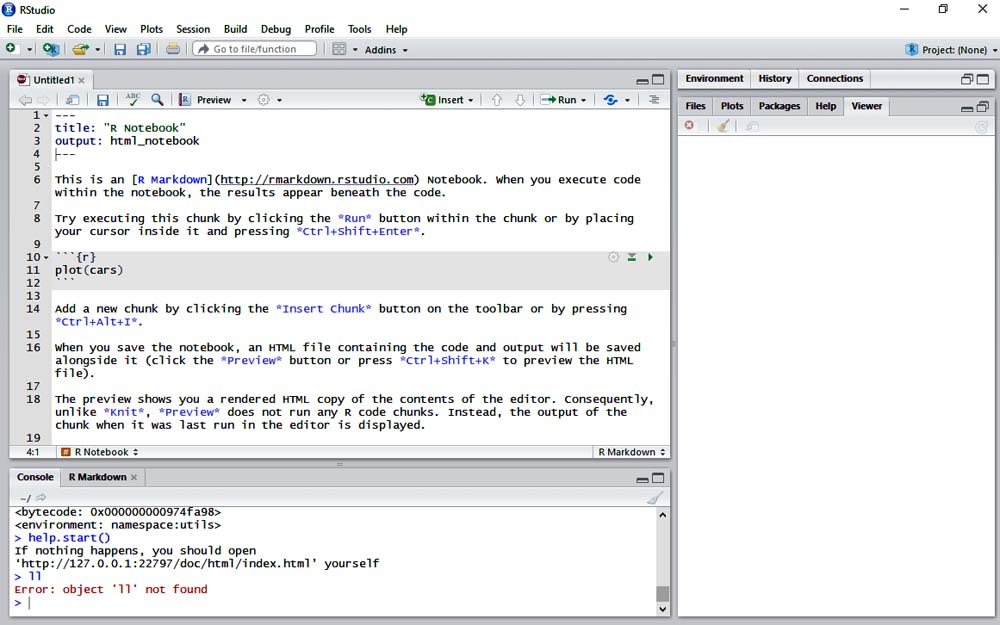This screenshot has height=625, width=1000.
Task: Click the Insert chunk button
Action: [x=446, y=100]
